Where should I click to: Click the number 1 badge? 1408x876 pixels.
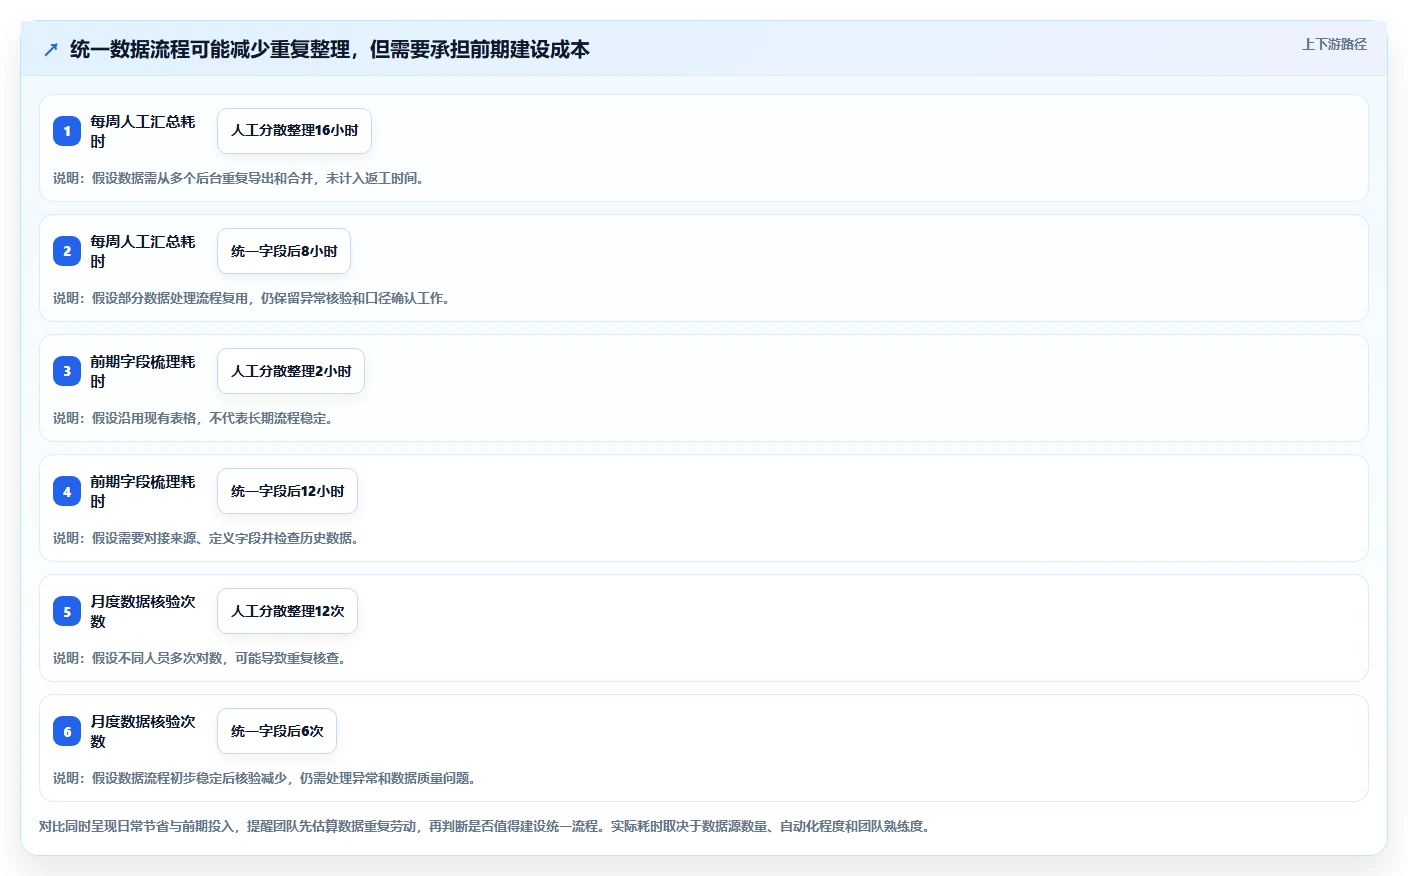pyautogui.click(x=67, y=131)
